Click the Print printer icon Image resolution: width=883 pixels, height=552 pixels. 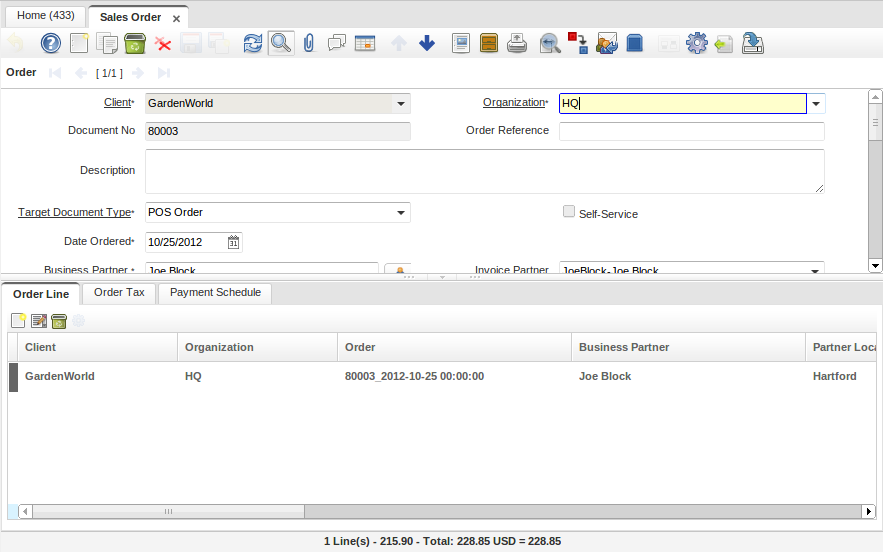click(517, 43)
